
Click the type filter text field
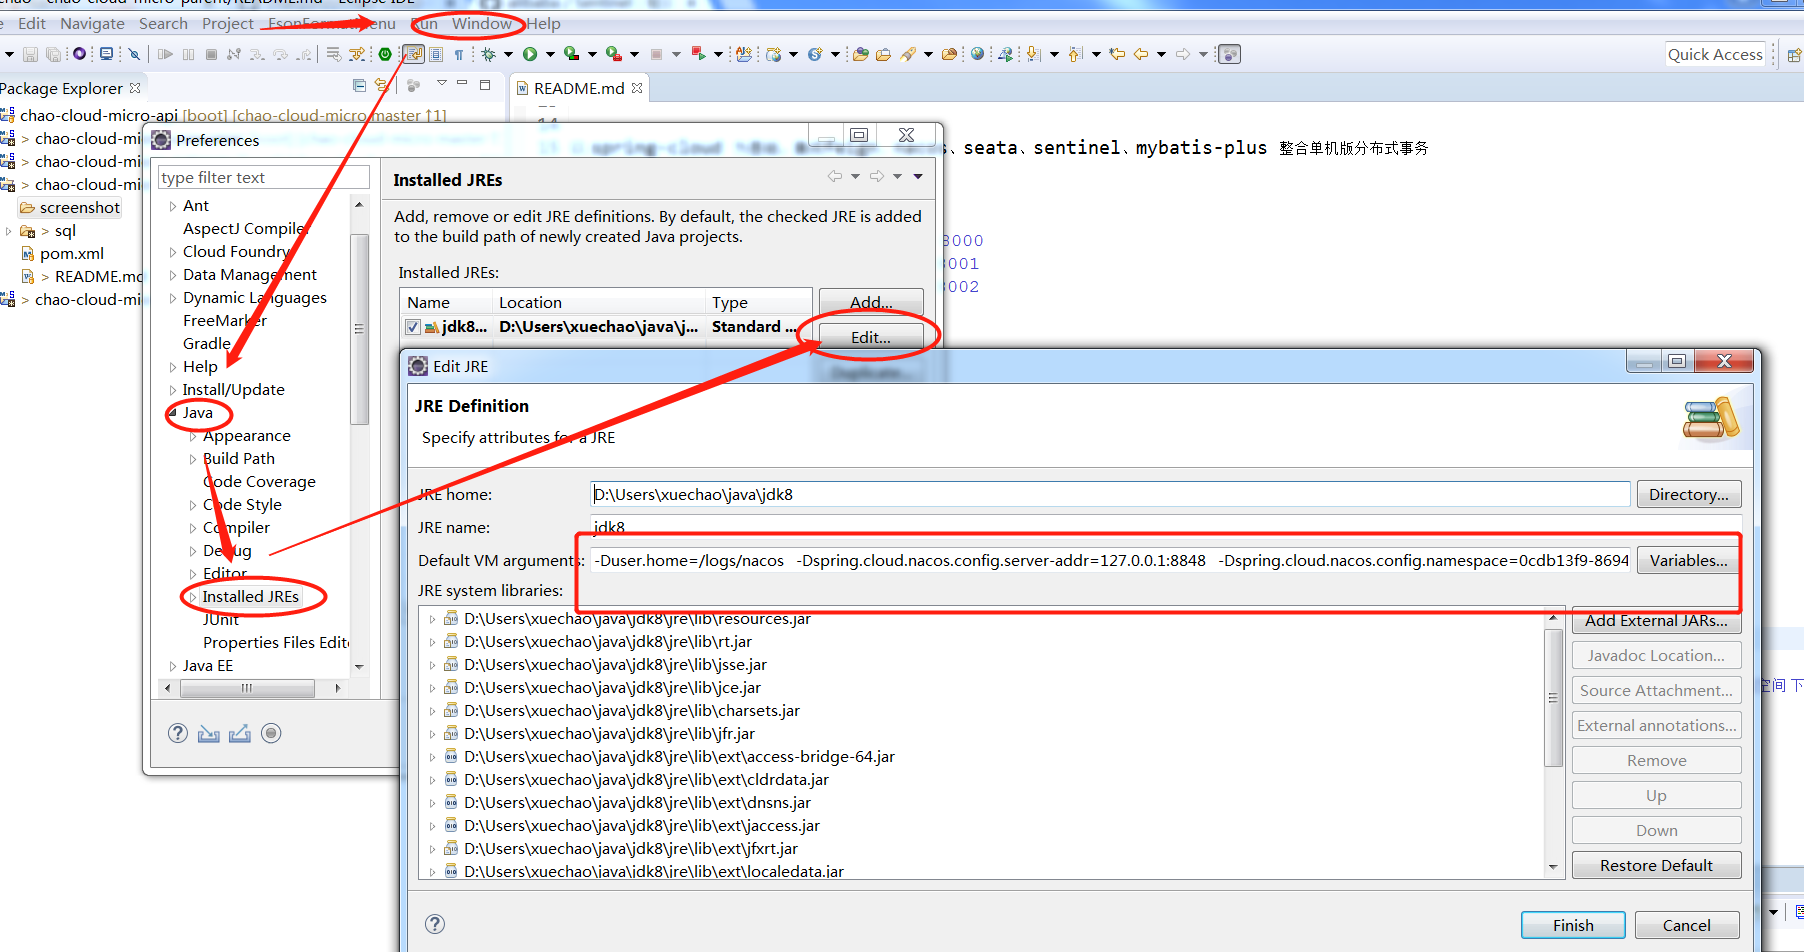tap(264, 177)
